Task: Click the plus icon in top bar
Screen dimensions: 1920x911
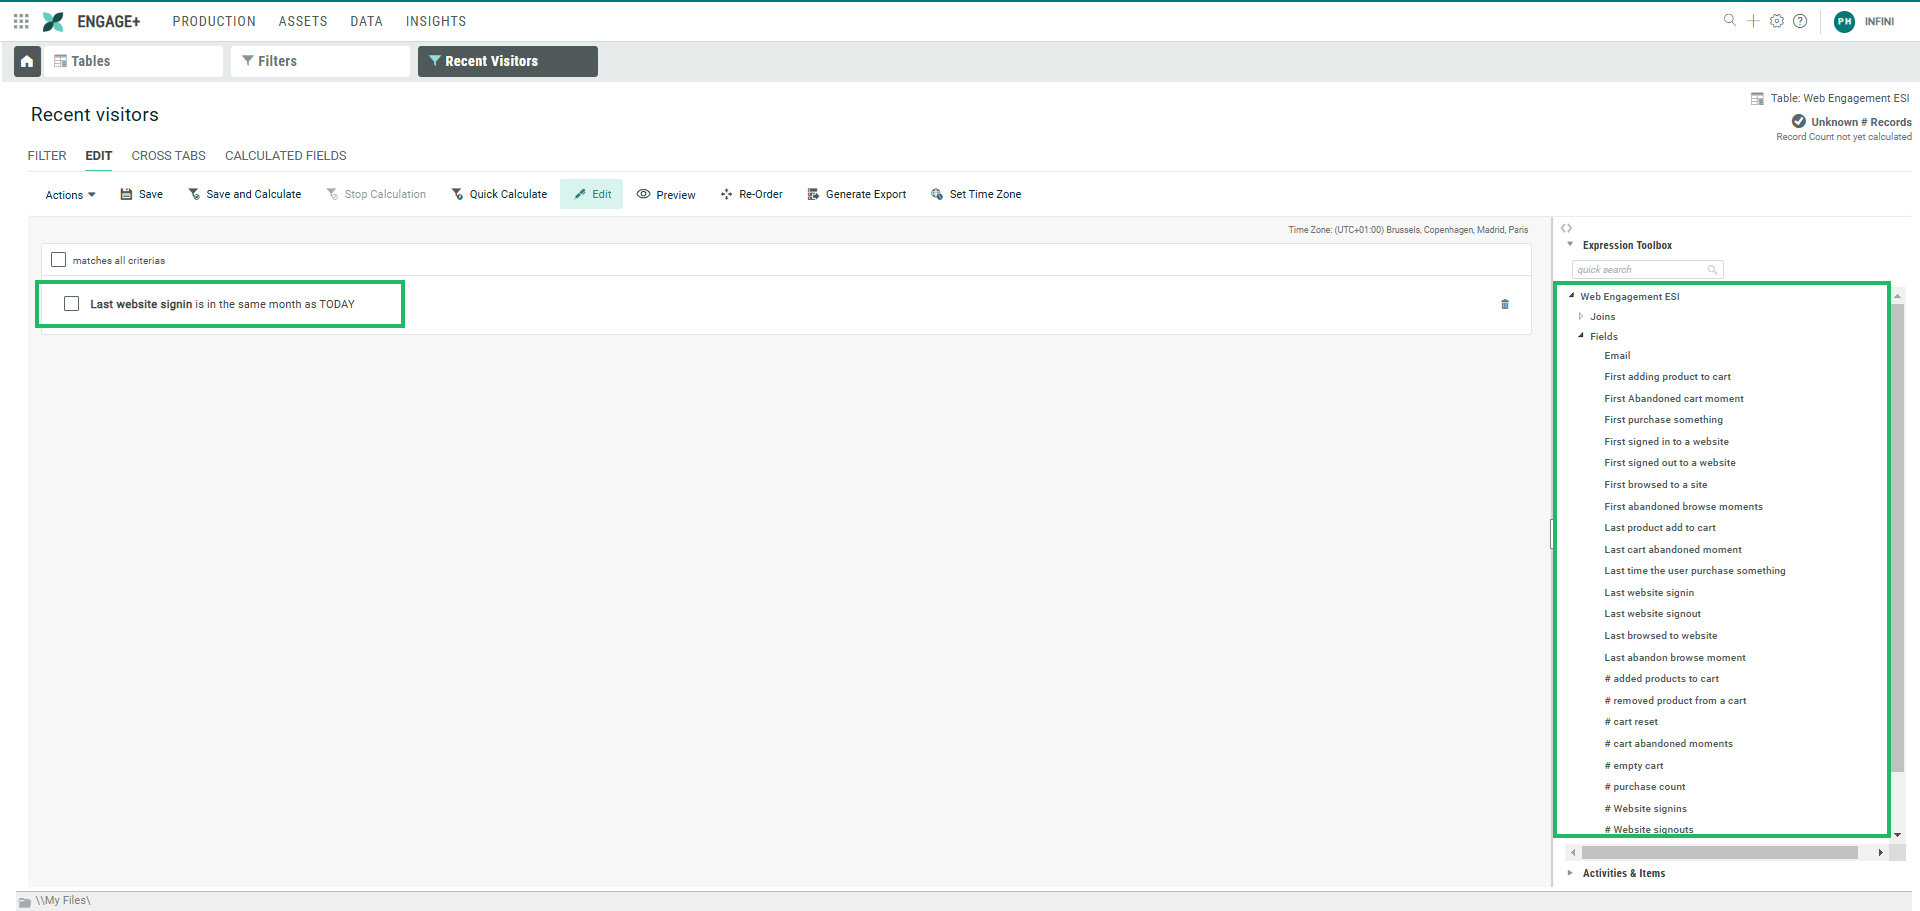Action: click(x=1753, y=21)
